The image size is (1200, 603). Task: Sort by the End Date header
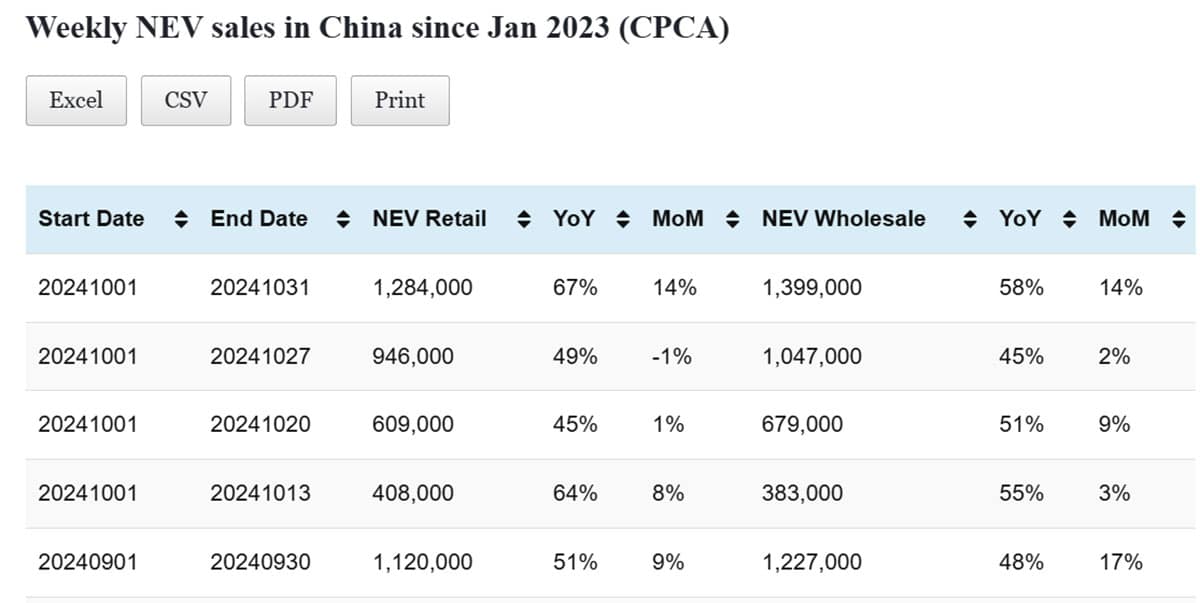point(259,219)
